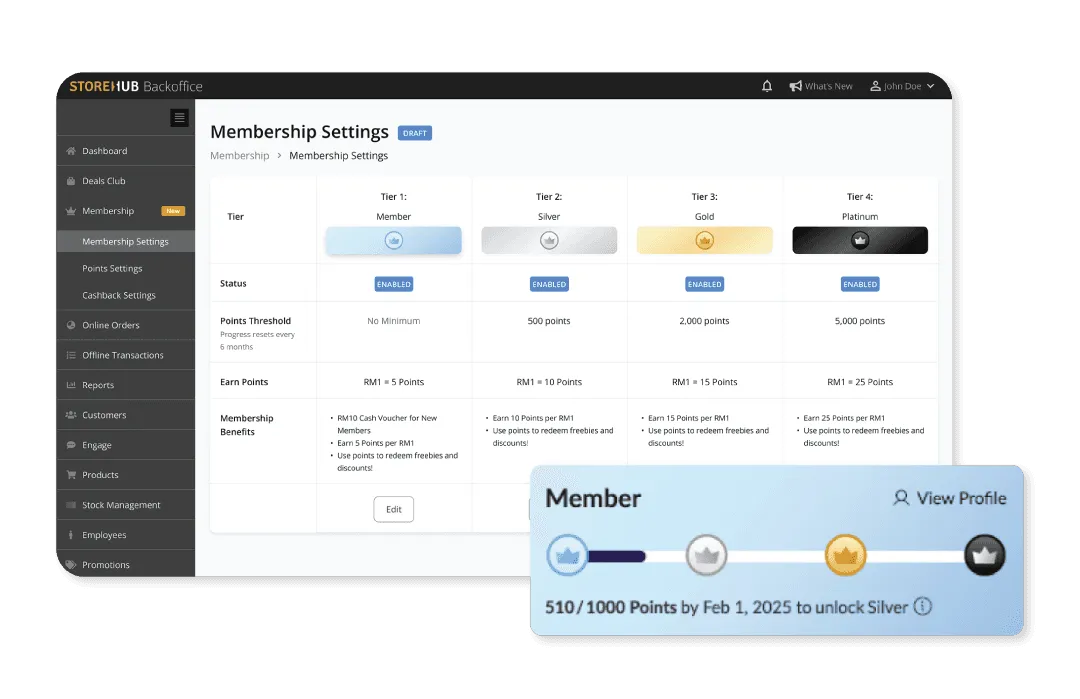The image size is (1080, 699).
Task: Click the notification bell icon
Action: pos(767,86)
